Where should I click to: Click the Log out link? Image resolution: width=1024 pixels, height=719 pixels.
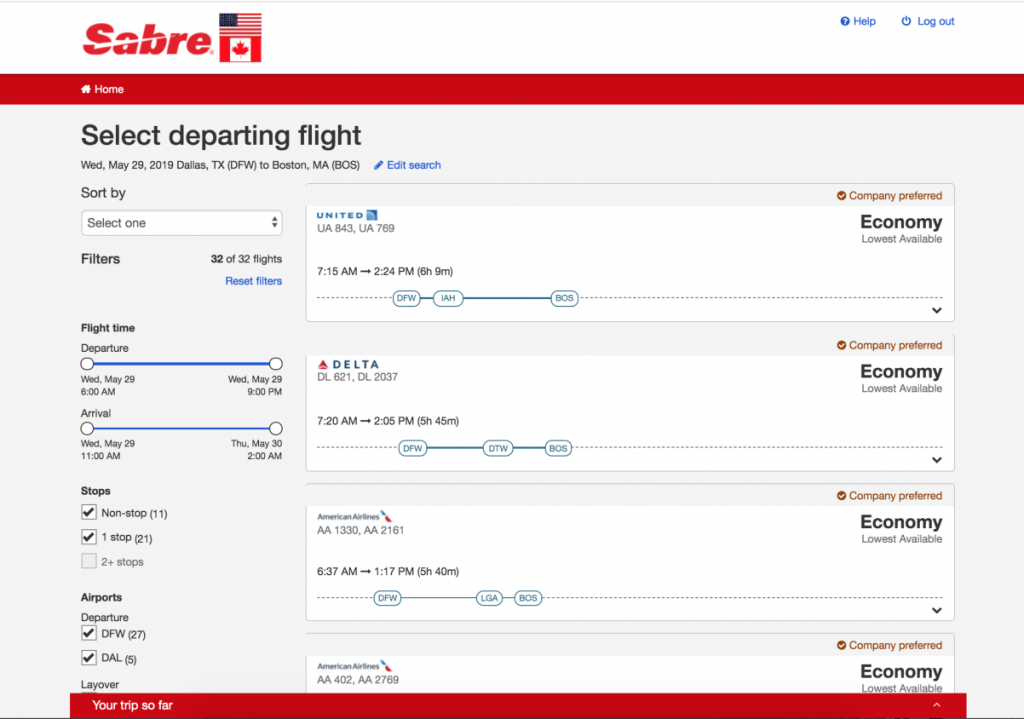(927, 22)
